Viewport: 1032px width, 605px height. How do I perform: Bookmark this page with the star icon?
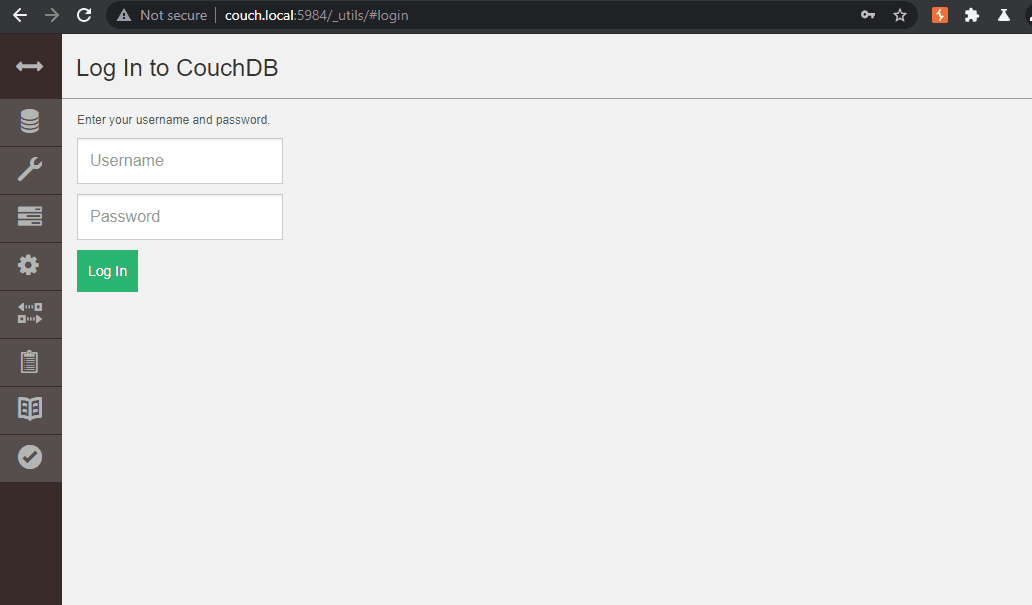click(x=900, y=15)
